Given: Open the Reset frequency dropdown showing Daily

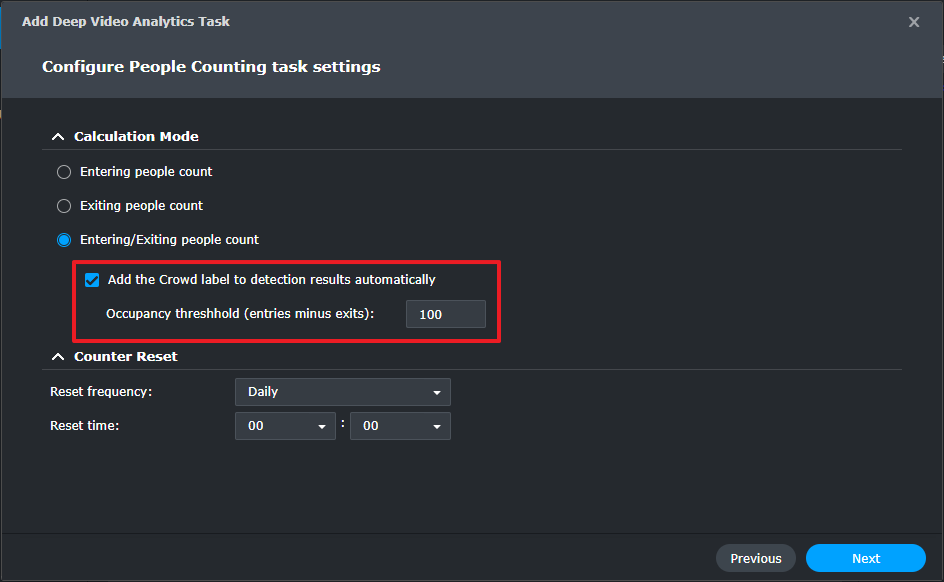Looking at the screenshot, I should (x=342, y=392).
